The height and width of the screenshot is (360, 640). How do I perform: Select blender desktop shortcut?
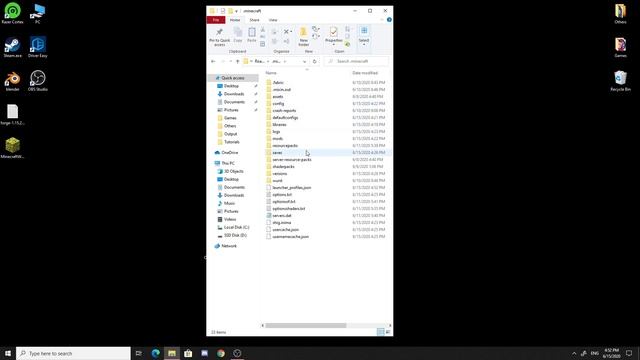pos(12,81)
